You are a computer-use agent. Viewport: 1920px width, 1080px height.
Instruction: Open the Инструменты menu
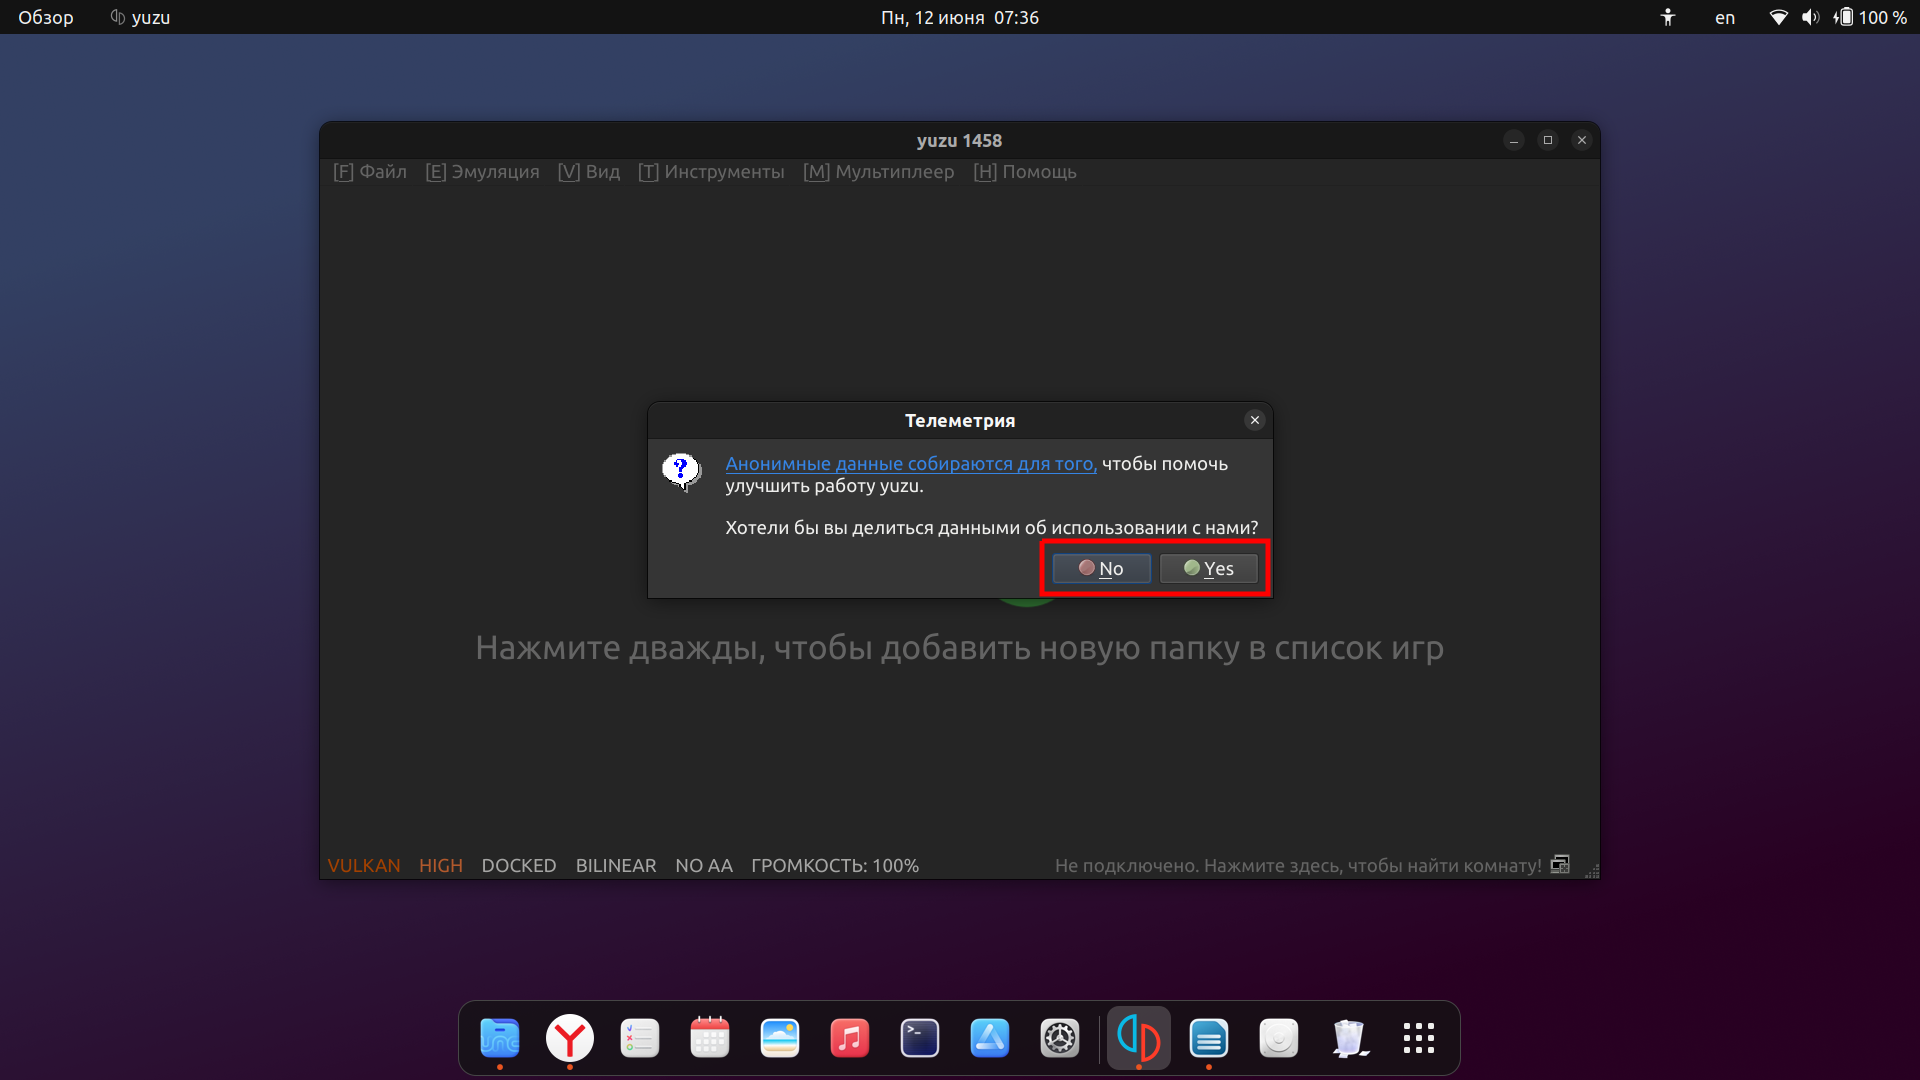tap(711, 172)
